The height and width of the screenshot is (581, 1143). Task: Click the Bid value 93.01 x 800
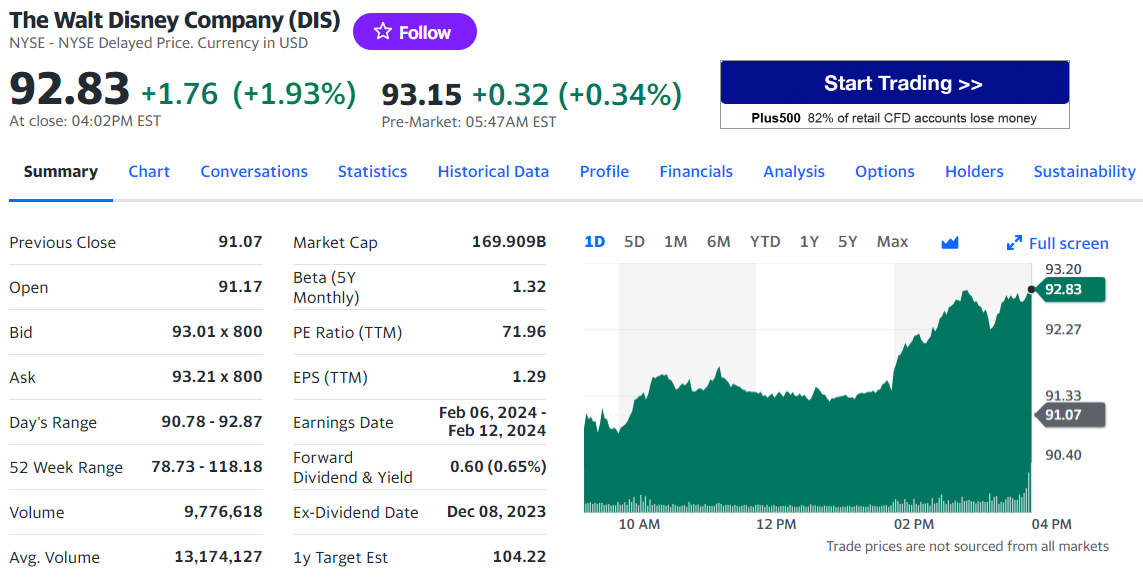217,332
